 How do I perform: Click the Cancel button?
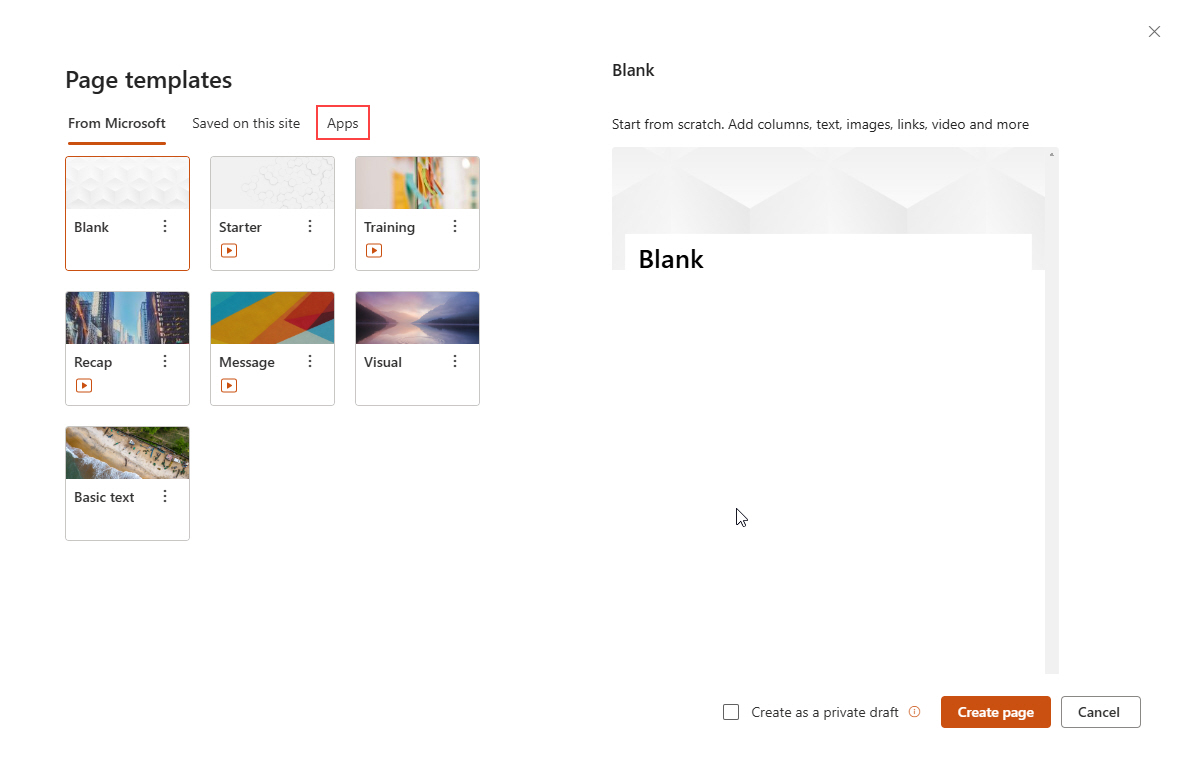(1100, 712)
